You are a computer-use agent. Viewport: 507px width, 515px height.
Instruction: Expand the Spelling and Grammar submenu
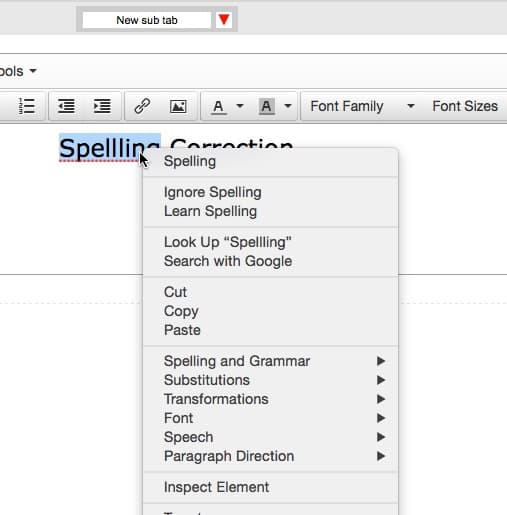(270, 361)
